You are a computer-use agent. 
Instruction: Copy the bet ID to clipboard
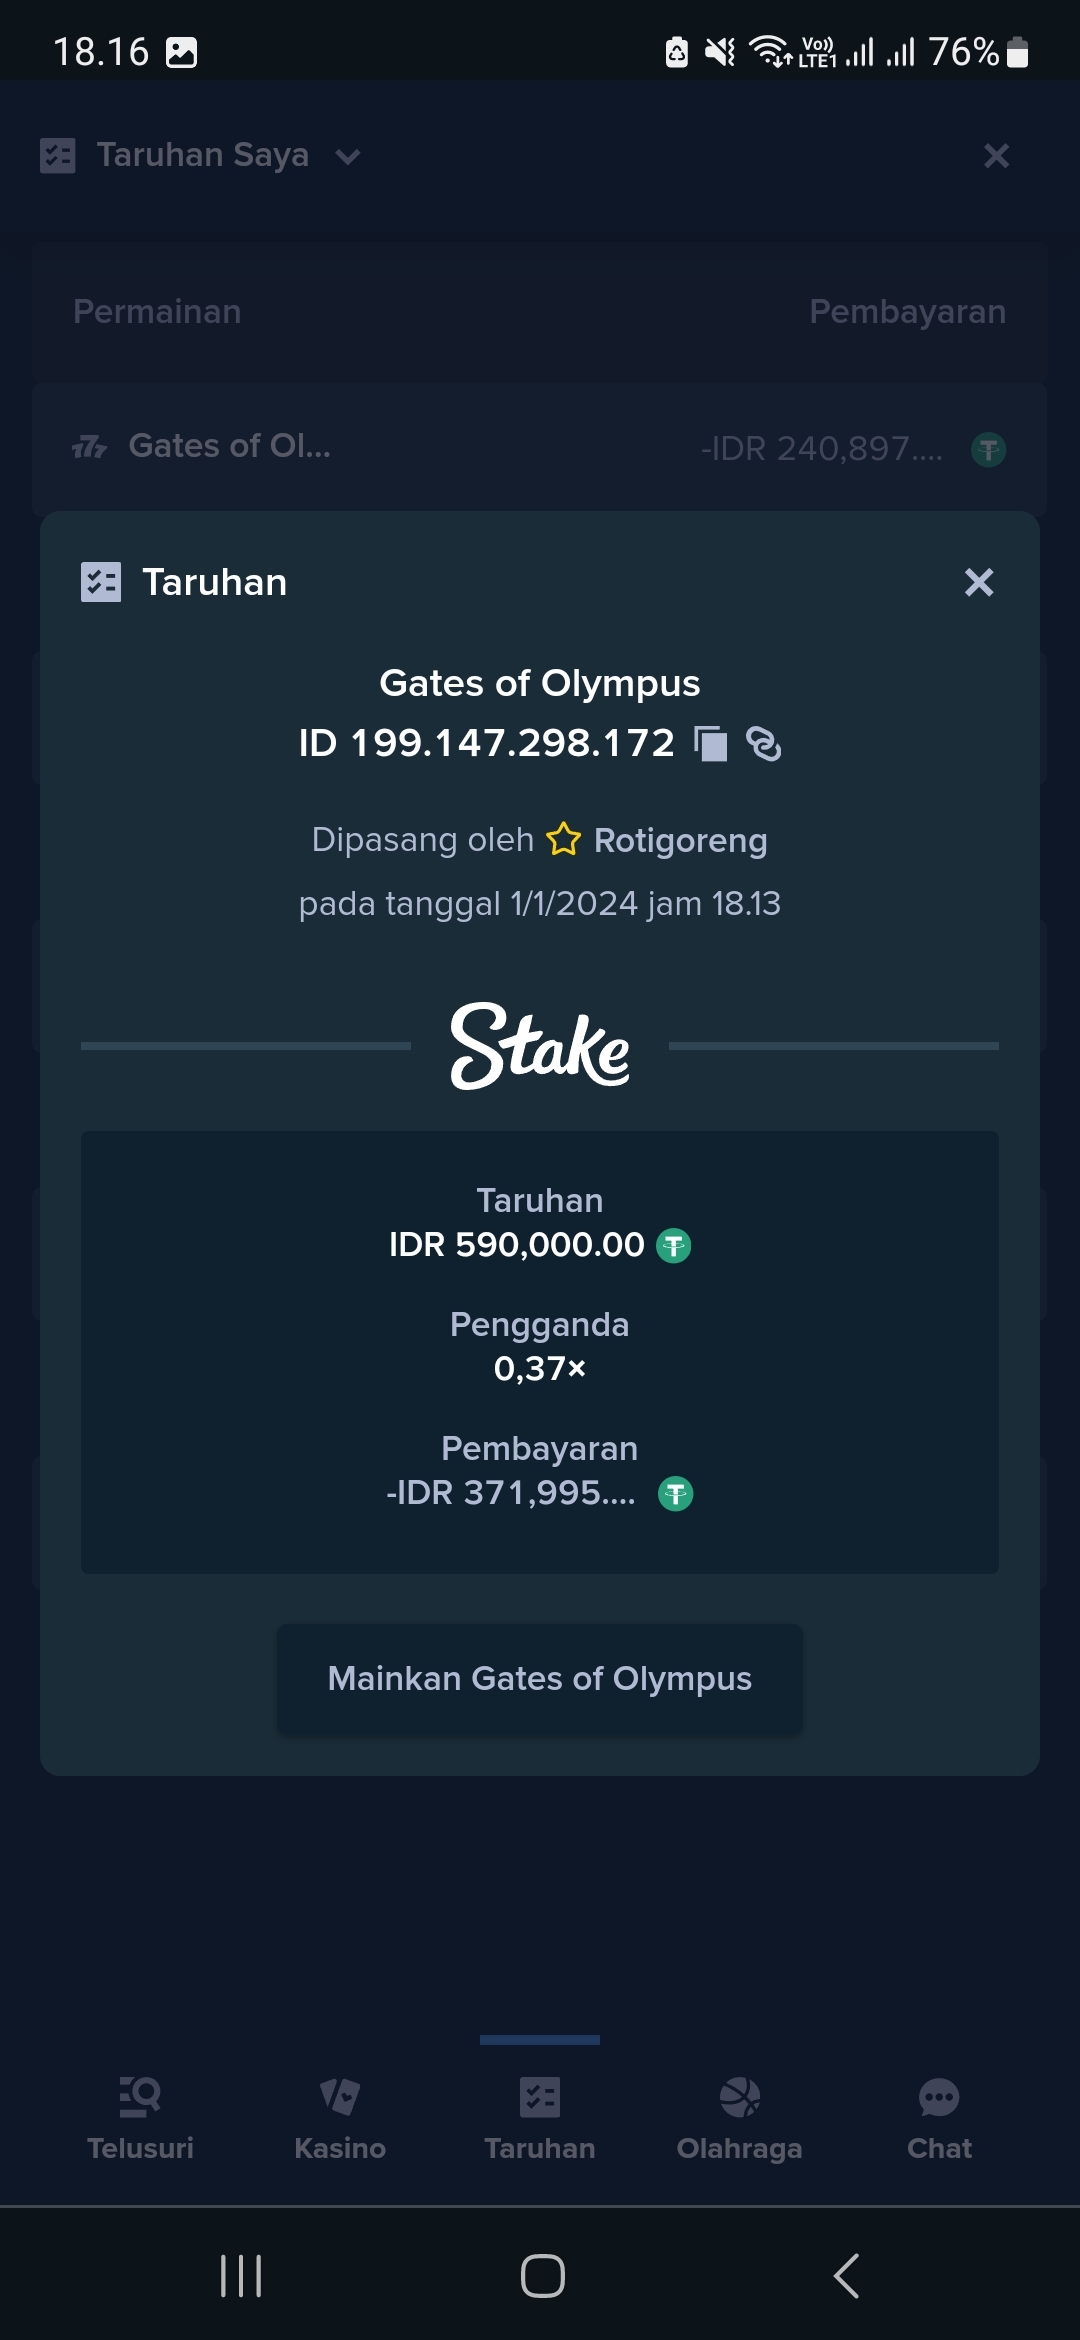click(711, 744)
